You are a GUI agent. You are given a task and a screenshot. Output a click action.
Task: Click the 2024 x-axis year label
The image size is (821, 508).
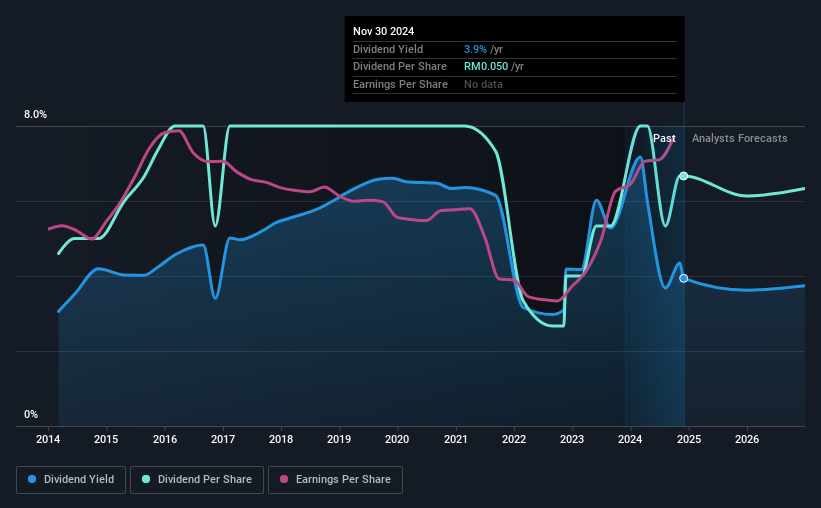pos(630,439)
